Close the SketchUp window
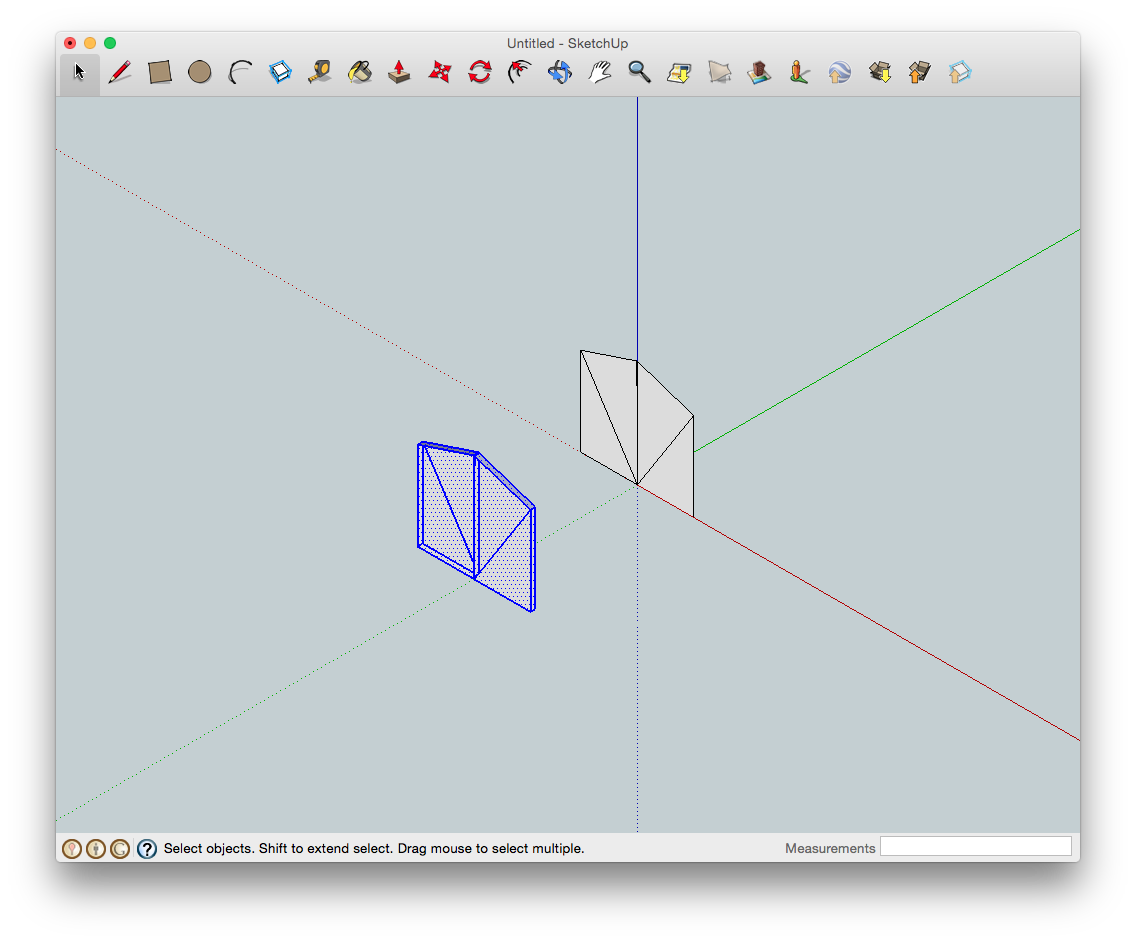The height and width of the screenshot is (942, 1136). click(x=70, y=43)
